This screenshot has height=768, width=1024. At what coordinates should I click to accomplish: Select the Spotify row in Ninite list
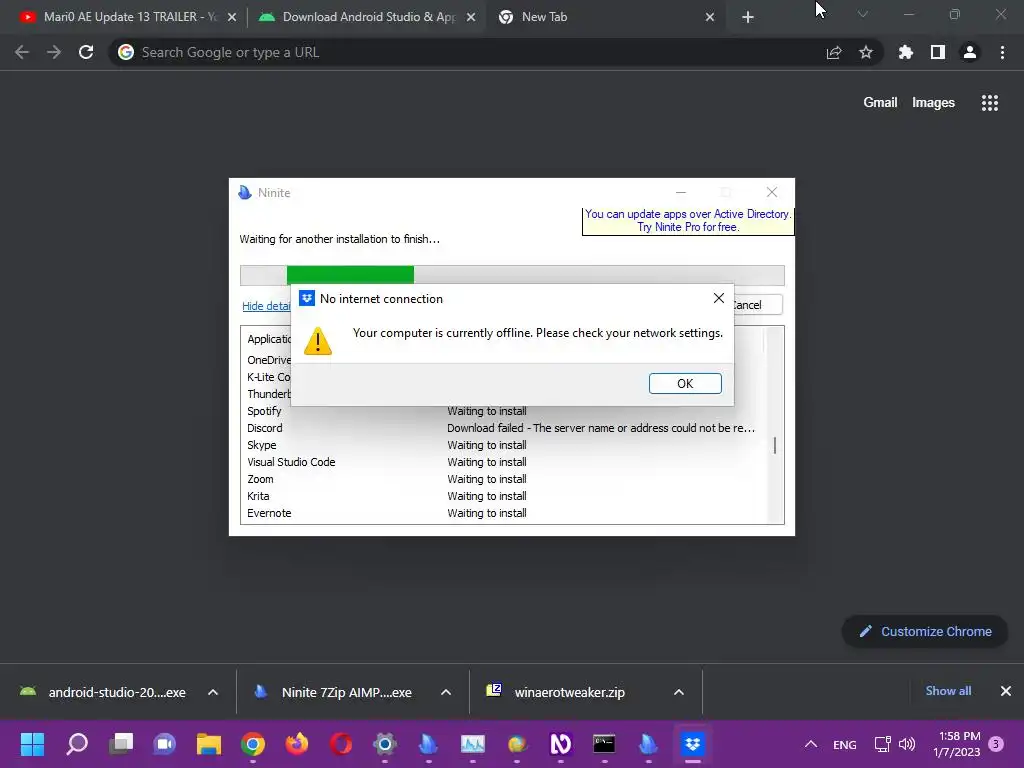[503, 411]
